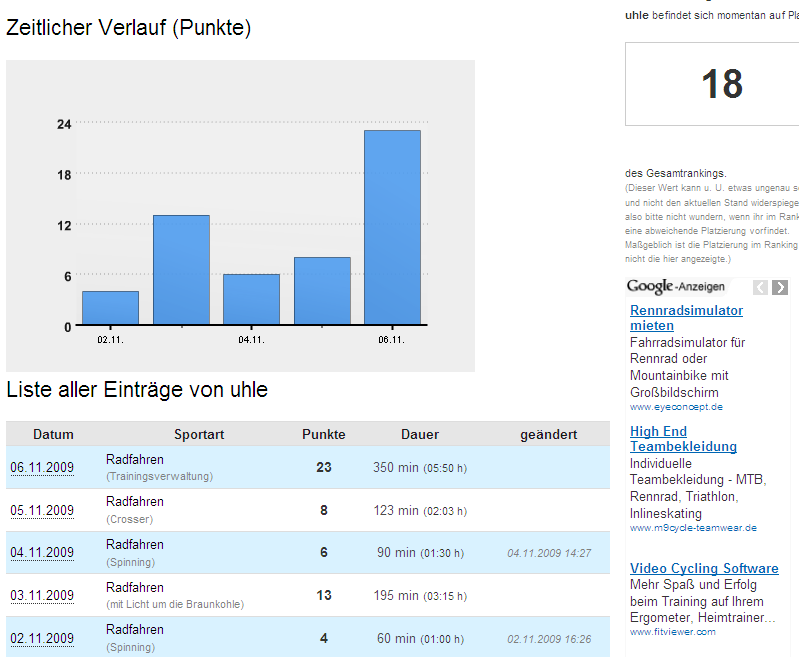Open the 03.11.2009 date entry

(x=42, y=595)
